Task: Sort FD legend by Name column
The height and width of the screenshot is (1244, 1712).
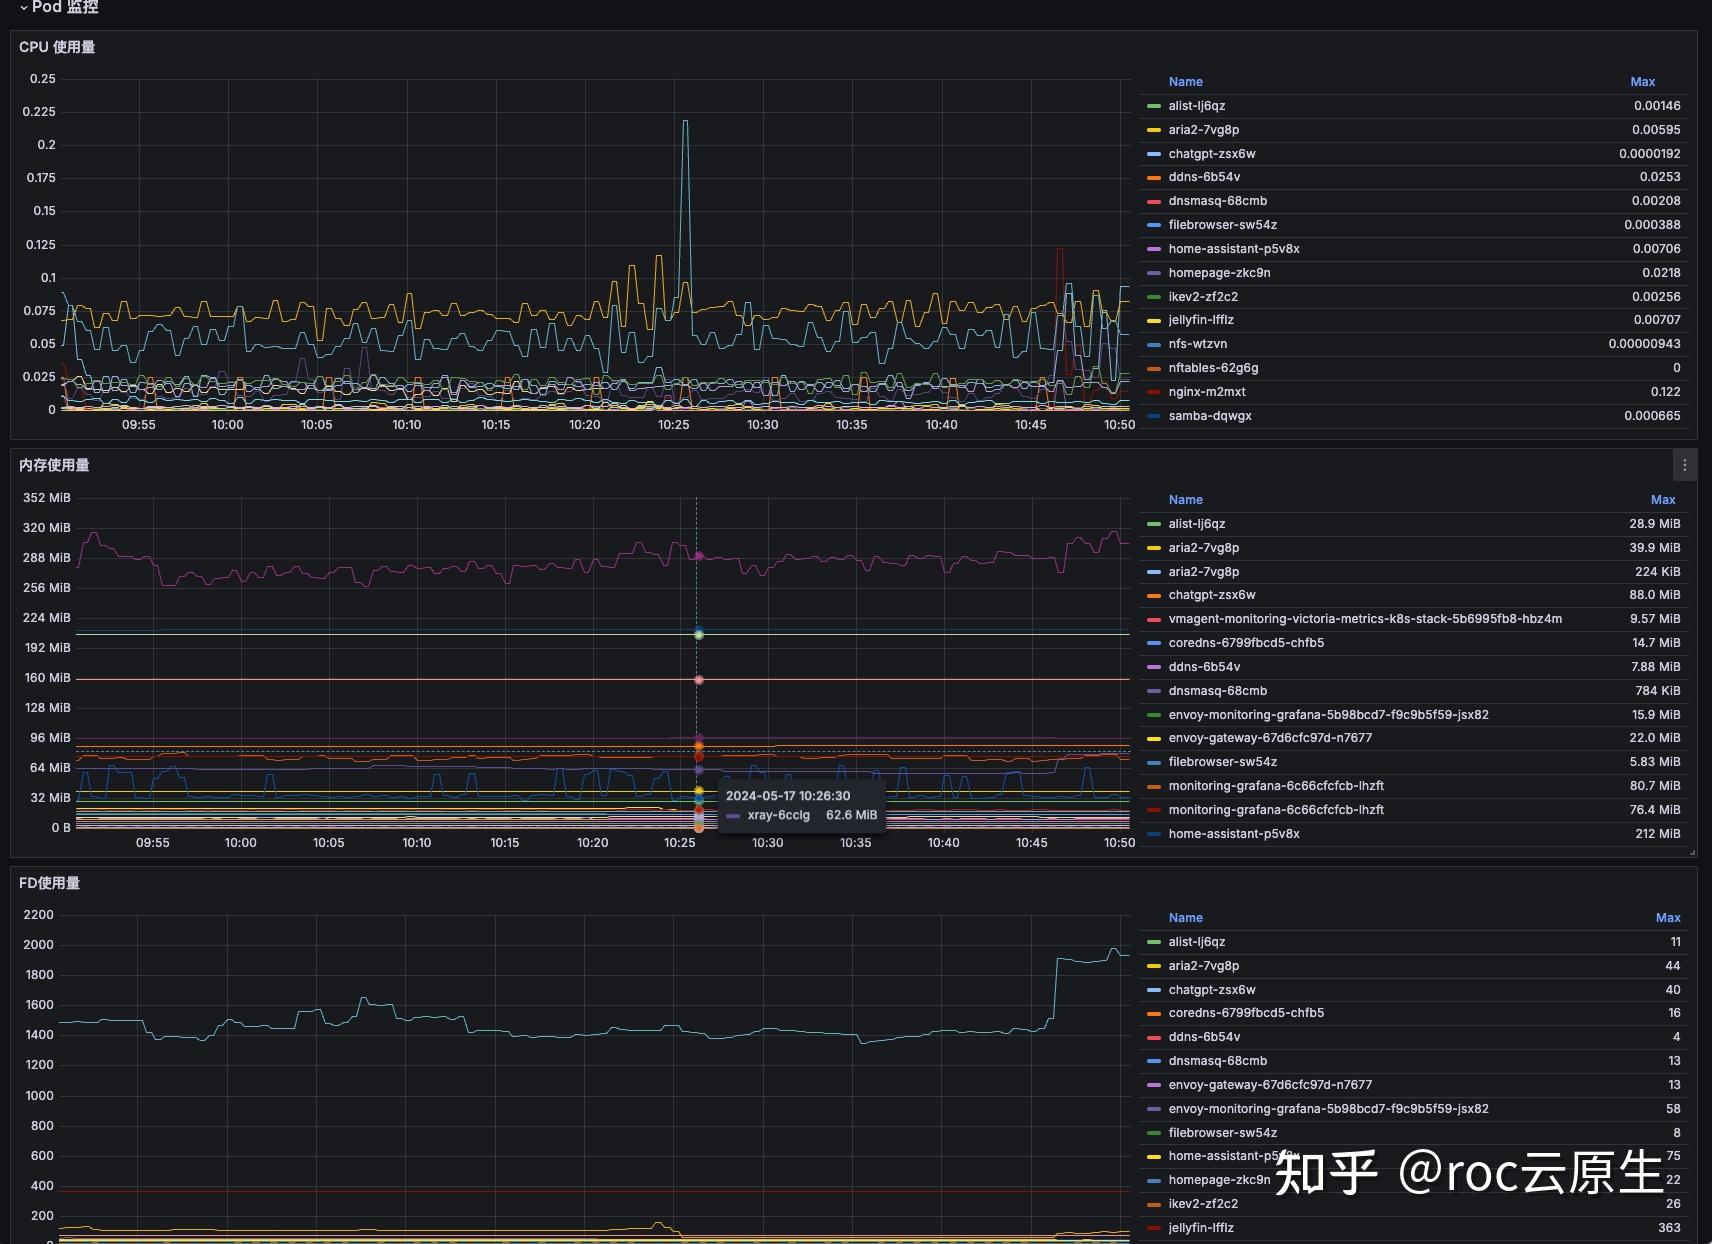Action: 1185,918
